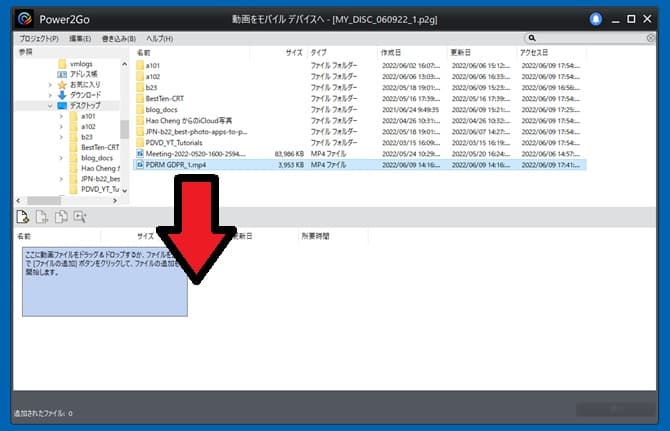
Task: Open the ヘルプ(H) menu
Action: click(x=160, y=38)
